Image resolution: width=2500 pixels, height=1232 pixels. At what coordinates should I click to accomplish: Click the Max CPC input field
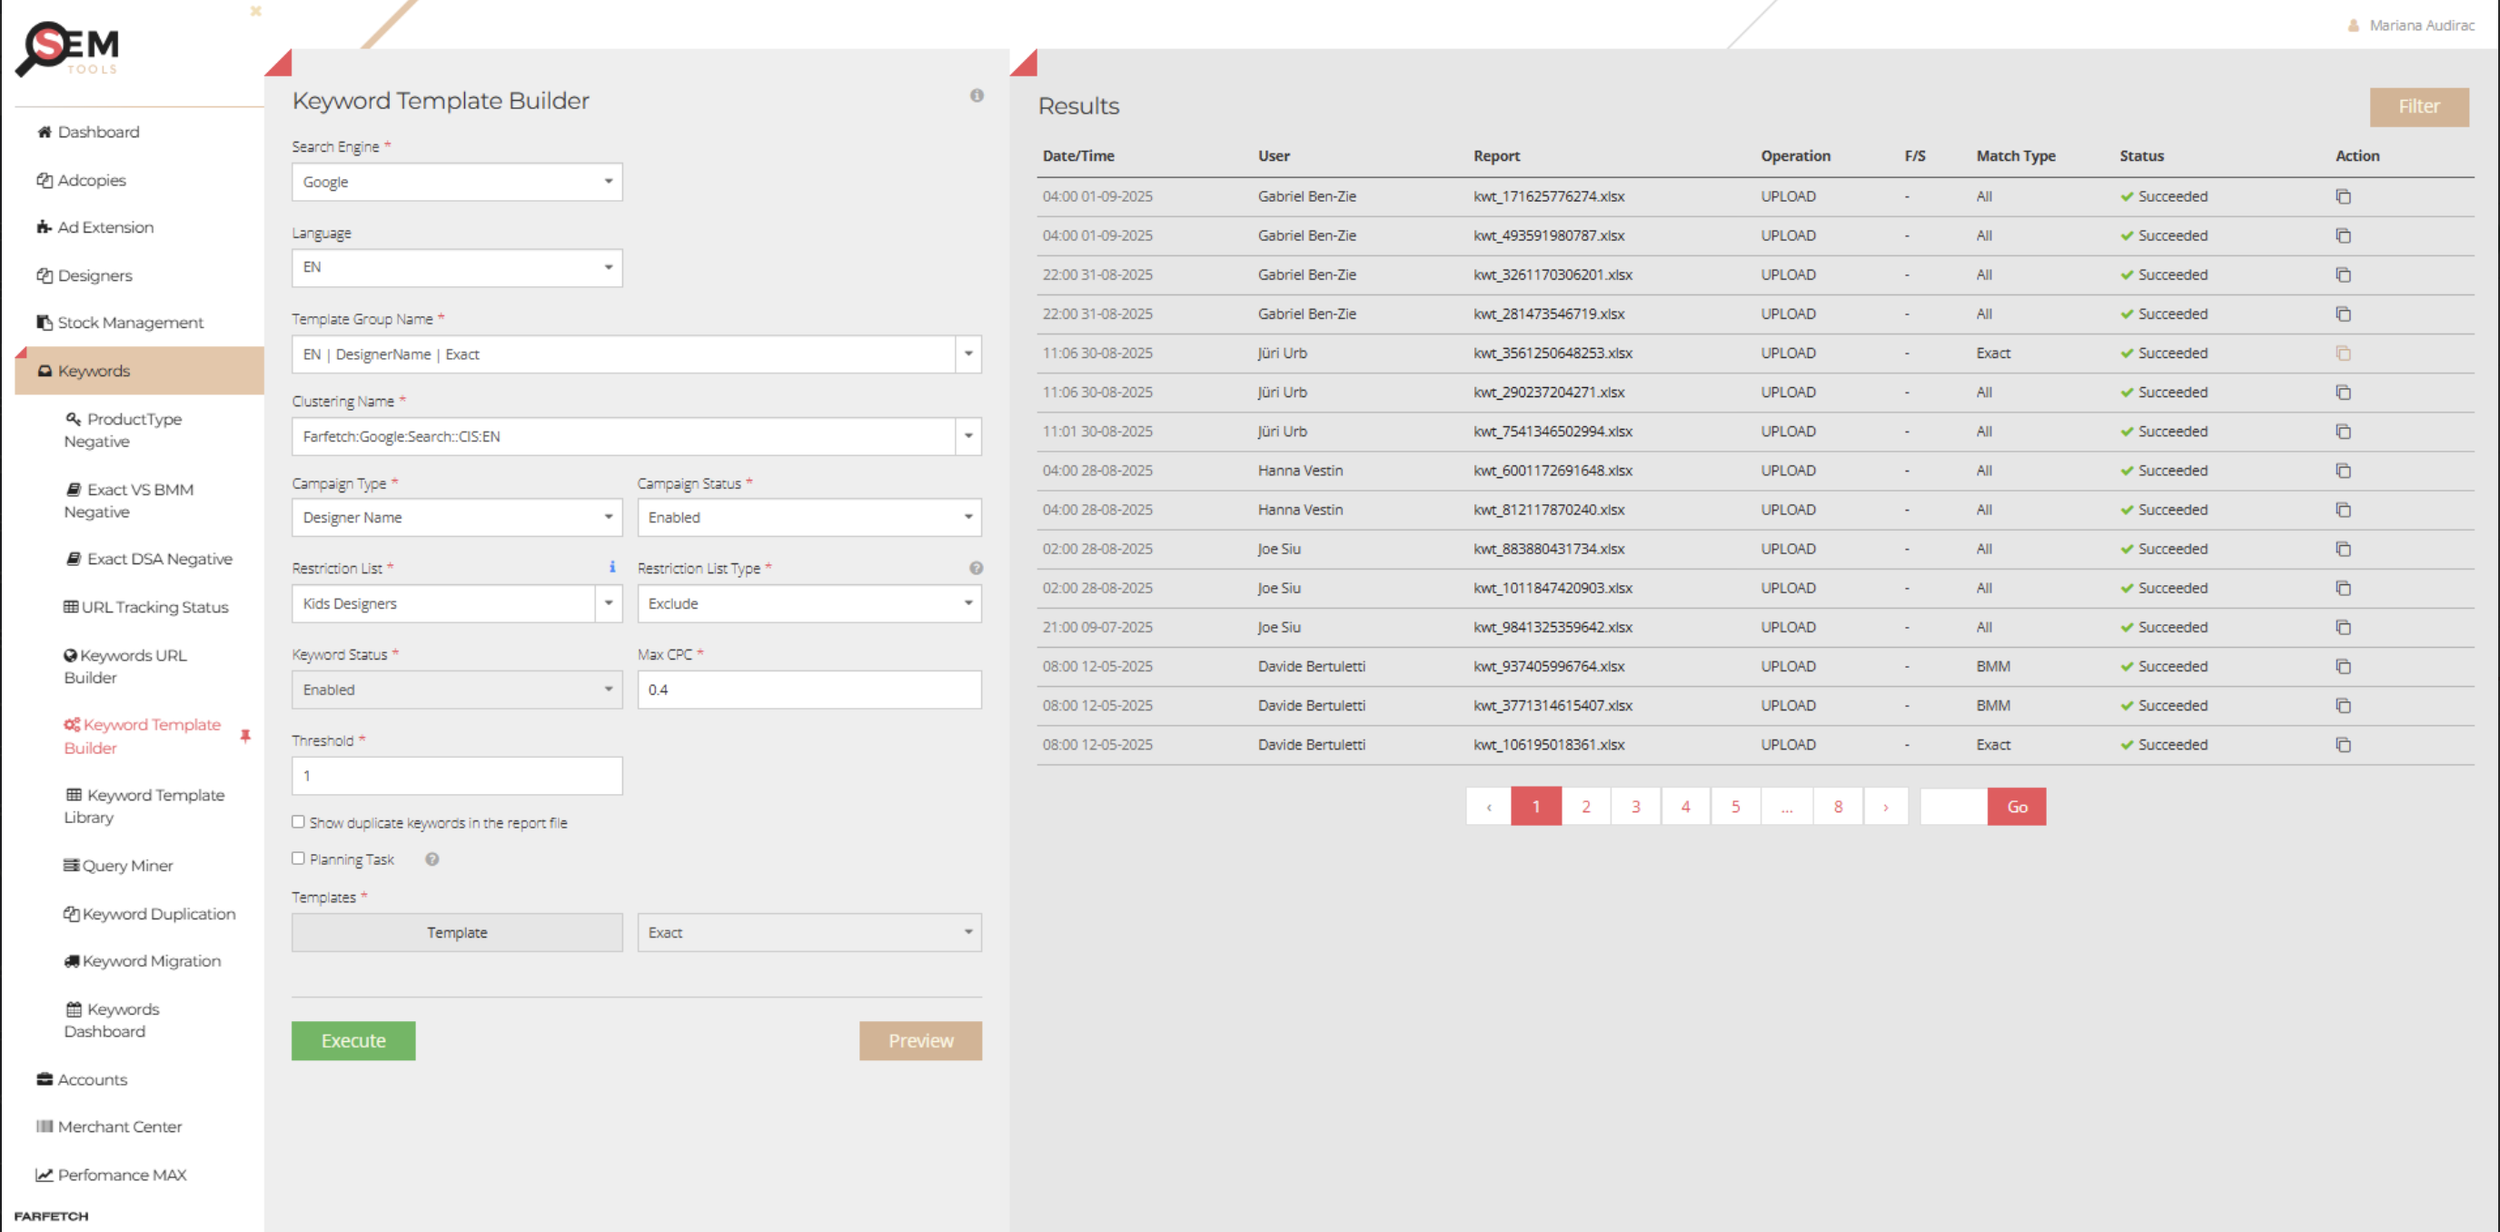(x=808, y=689)
